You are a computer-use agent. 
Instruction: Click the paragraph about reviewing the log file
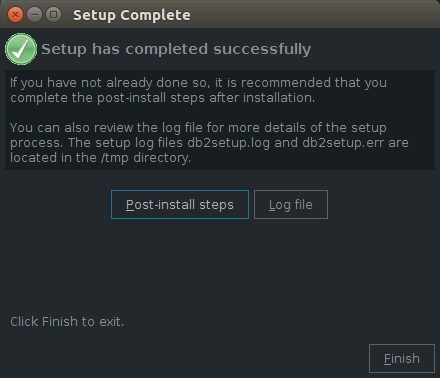point(209,143)
